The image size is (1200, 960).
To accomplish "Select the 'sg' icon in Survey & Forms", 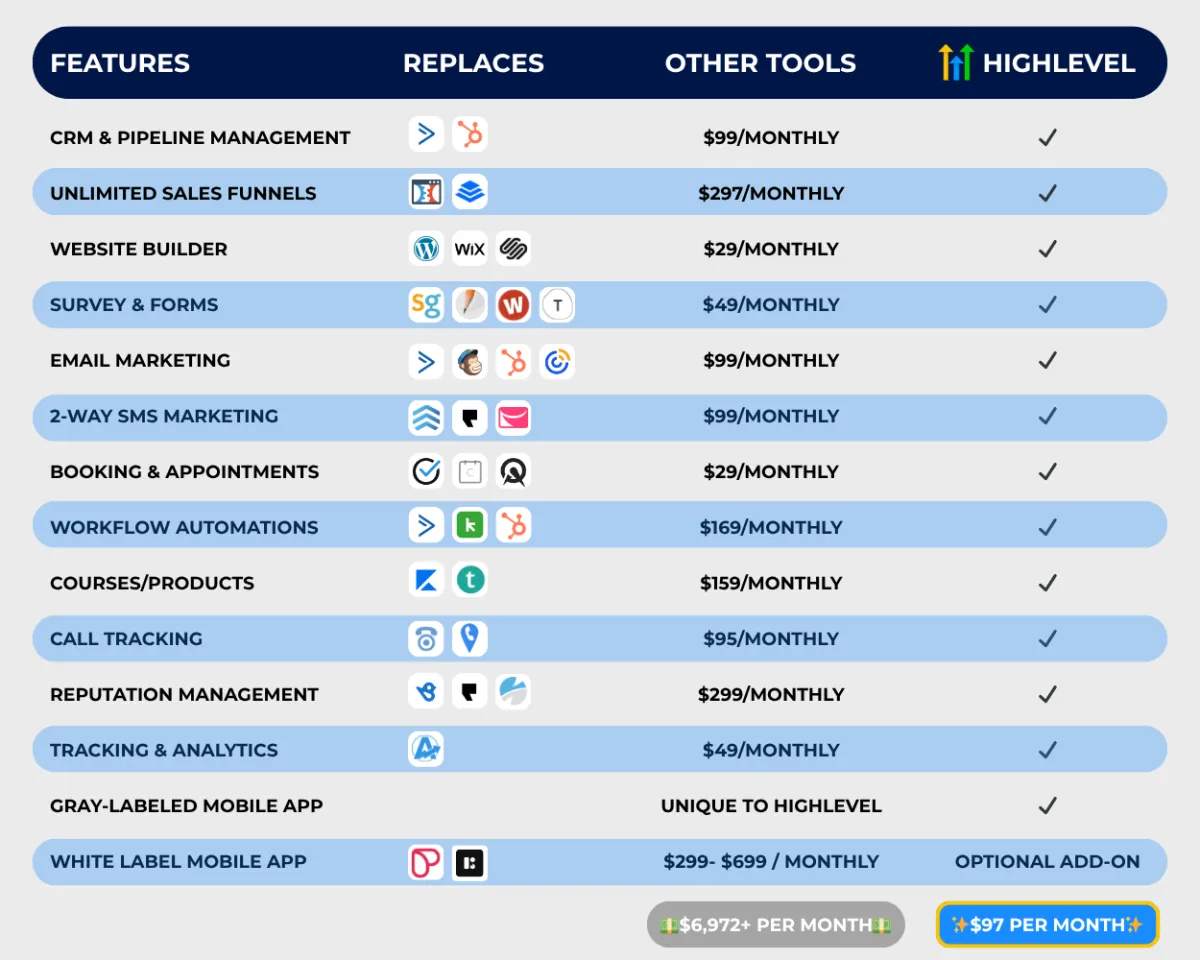I will click(x=427, y=305).
